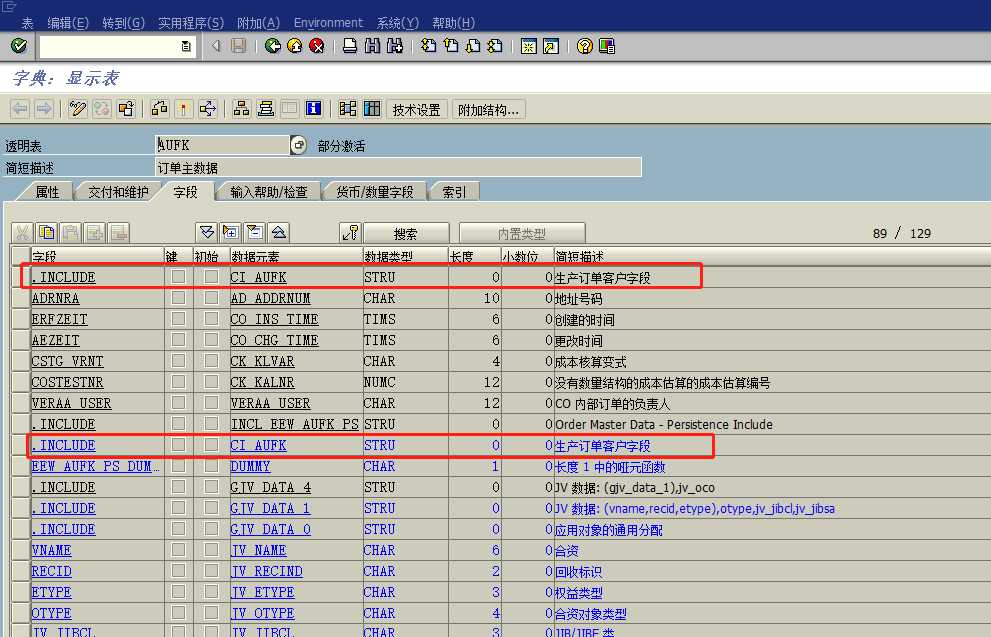Toggle Initial checkbox for RECID row
This screenshot has width=991, height=637.
pyautogui.click(x=211, y=571)
